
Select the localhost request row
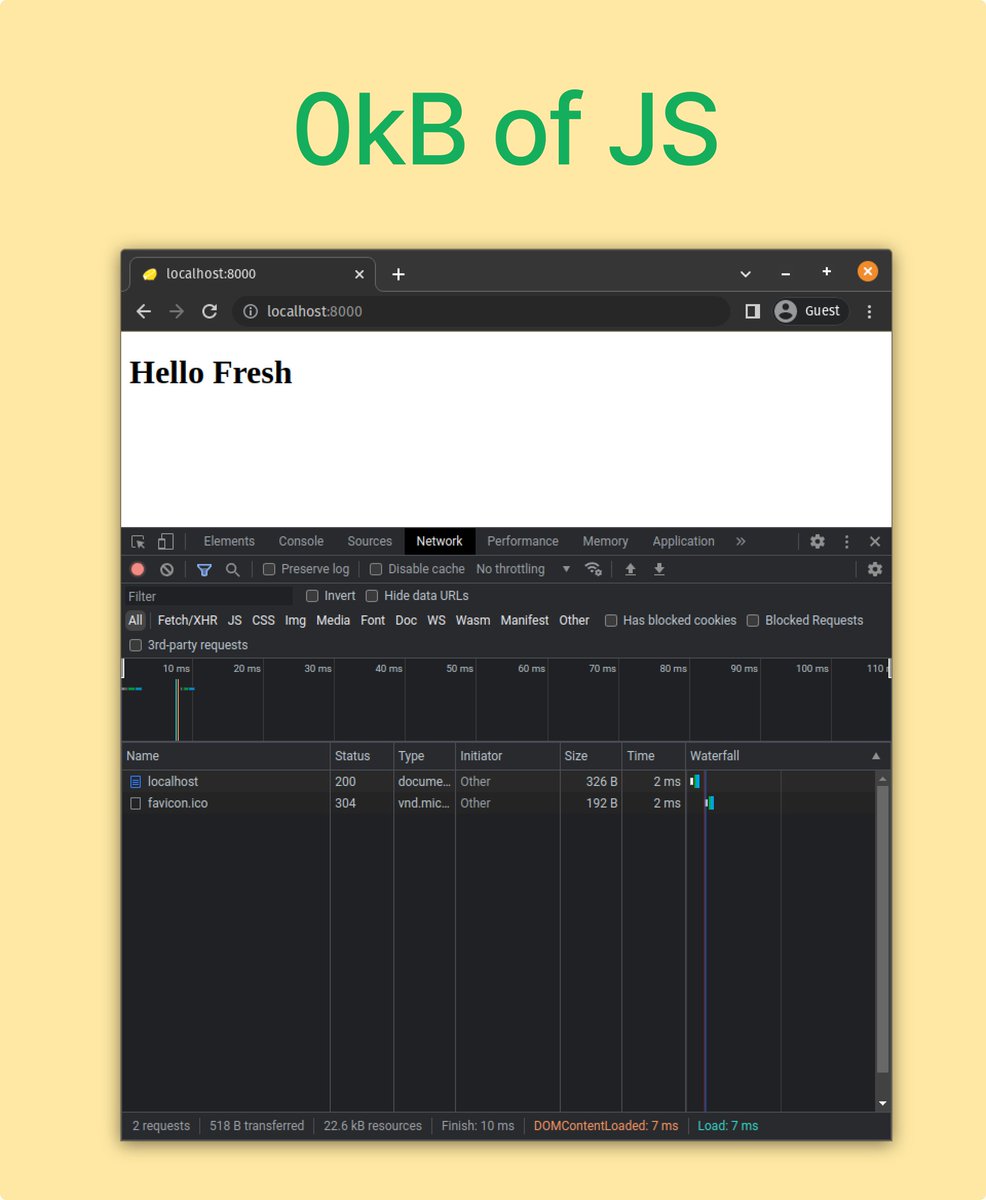pos(498,781)
